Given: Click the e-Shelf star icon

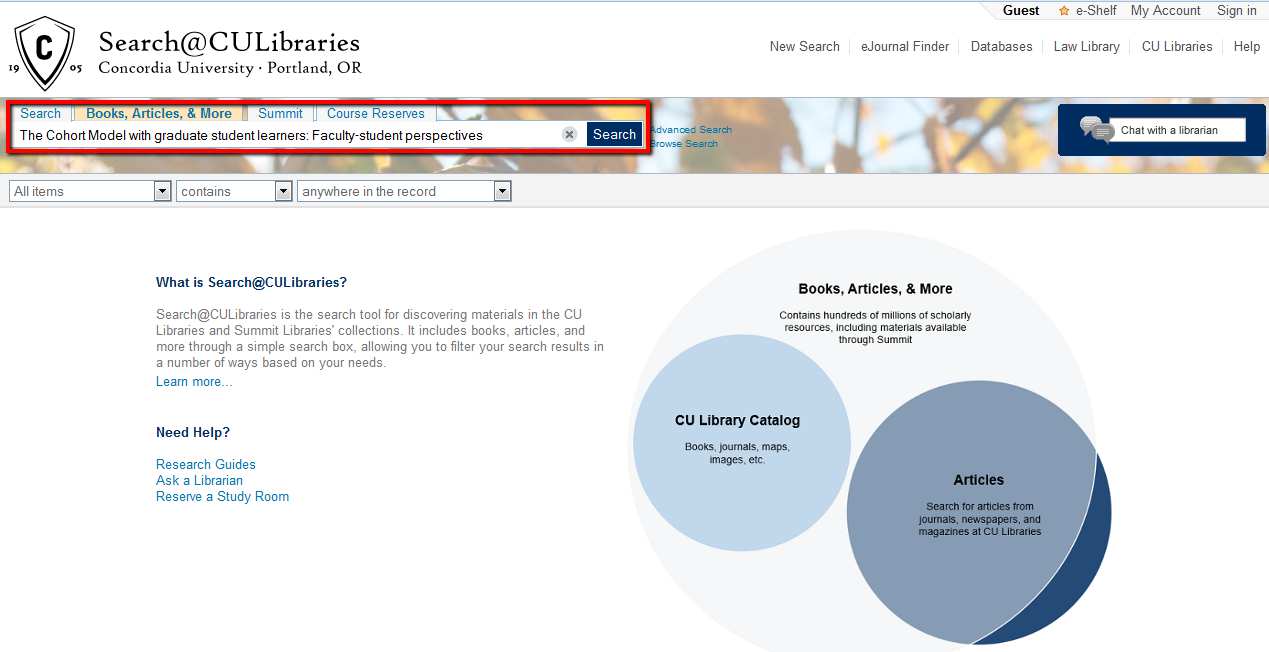Looking at the screenshot, I should coord(1064,11).
